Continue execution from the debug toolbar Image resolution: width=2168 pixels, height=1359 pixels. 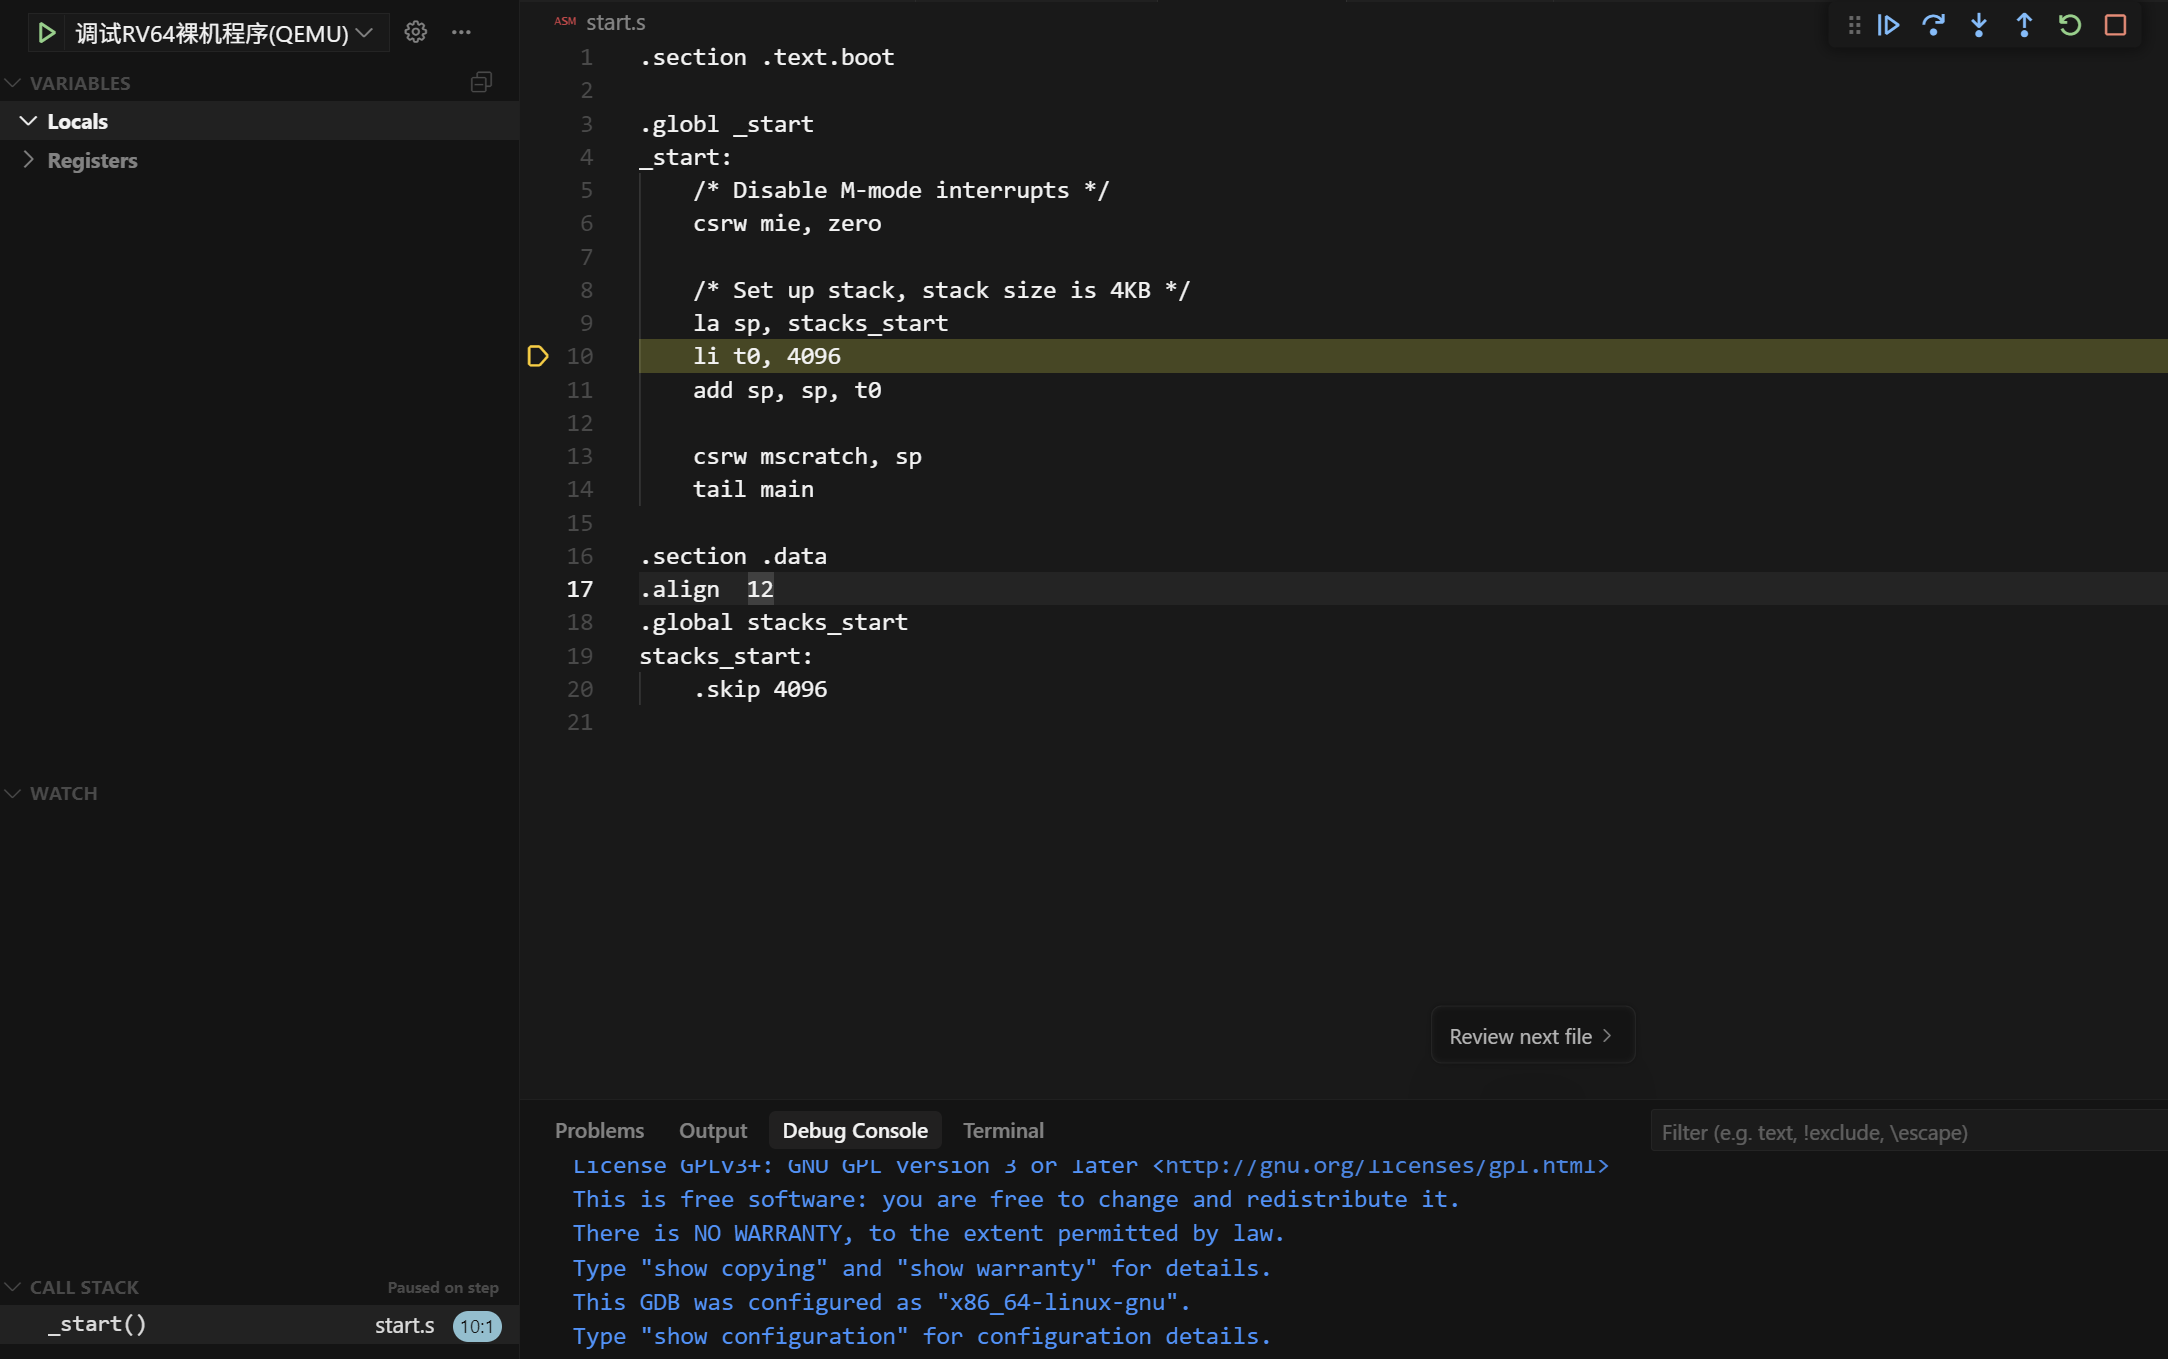(x=1889, y=25)
